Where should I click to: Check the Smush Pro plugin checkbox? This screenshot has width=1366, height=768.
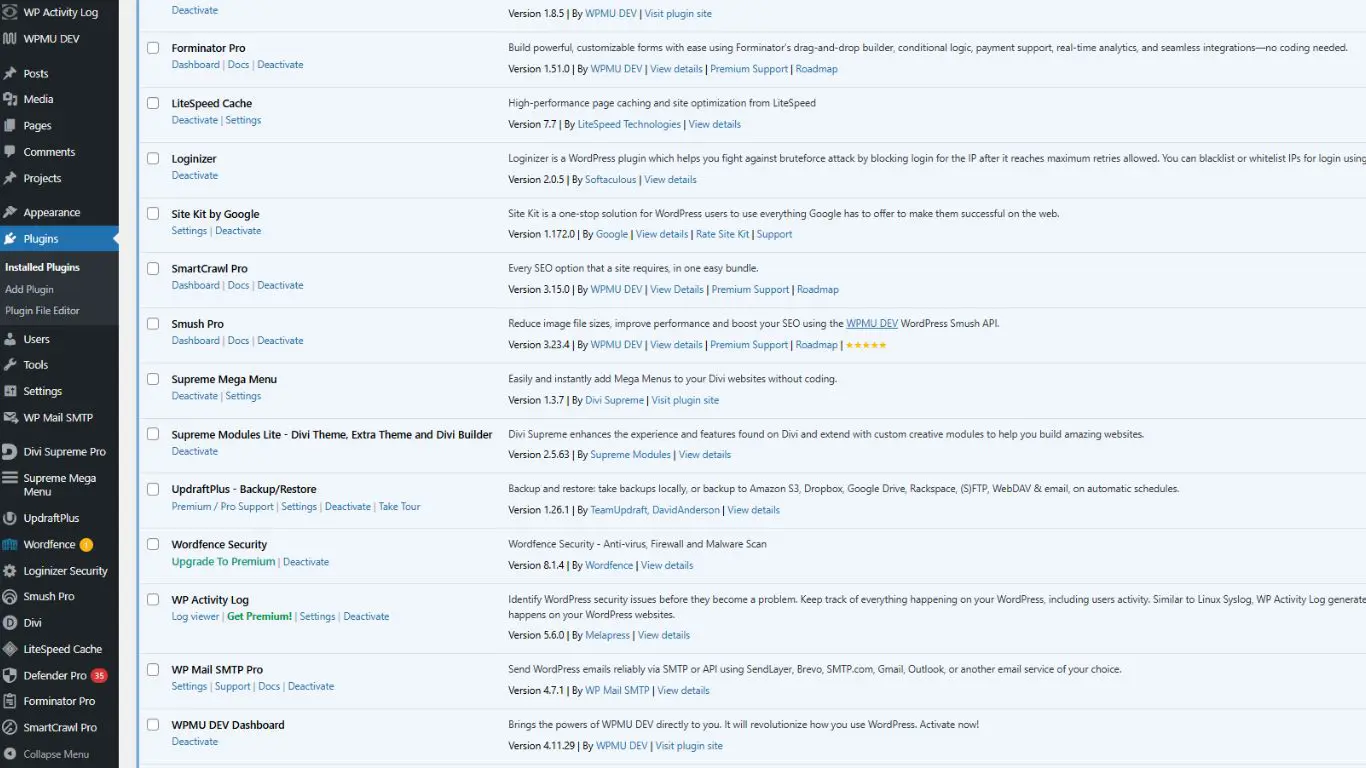click(152, 324)
